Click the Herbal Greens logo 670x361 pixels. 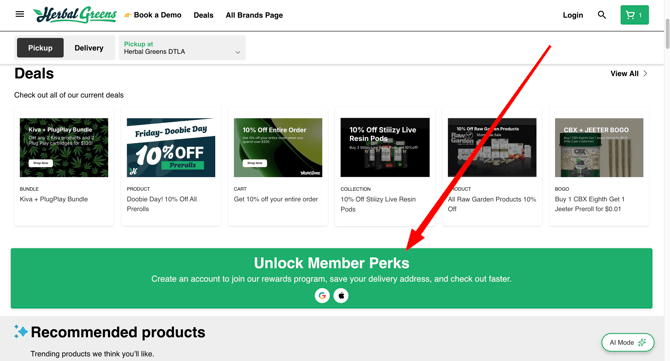(75, 15)
